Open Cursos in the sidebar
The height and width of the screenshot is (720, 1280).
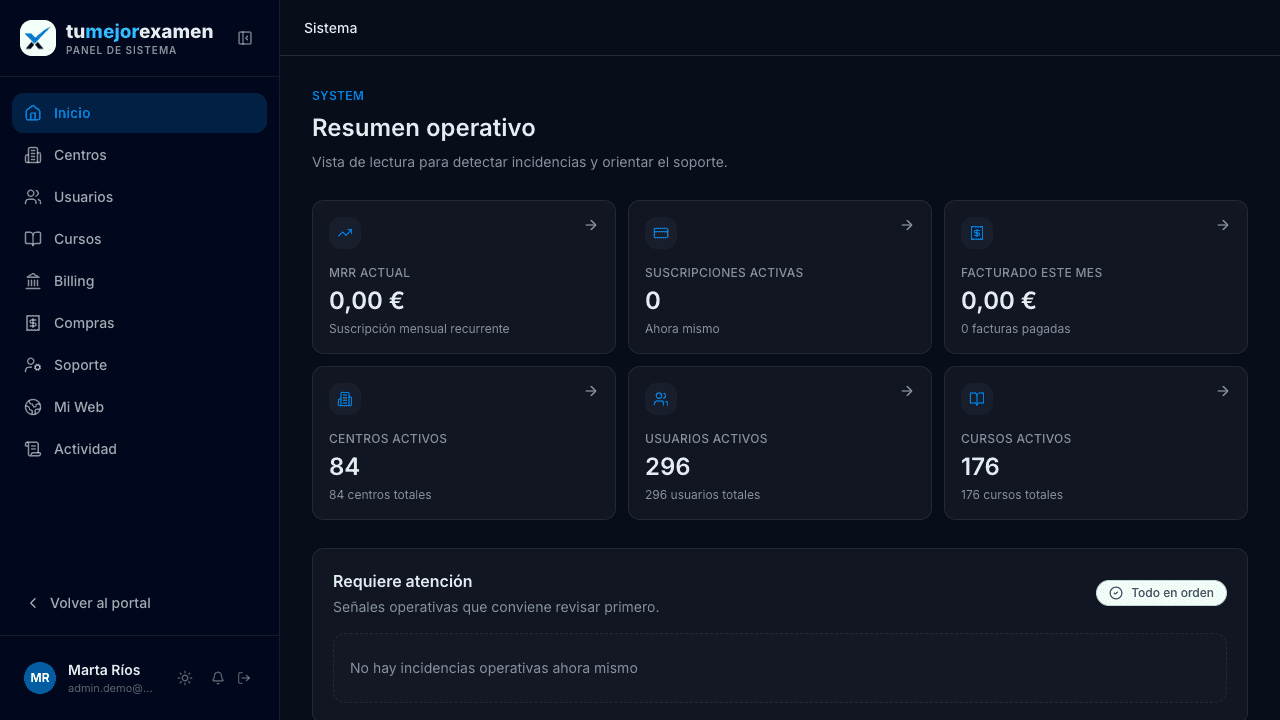[x=139, y=239]
